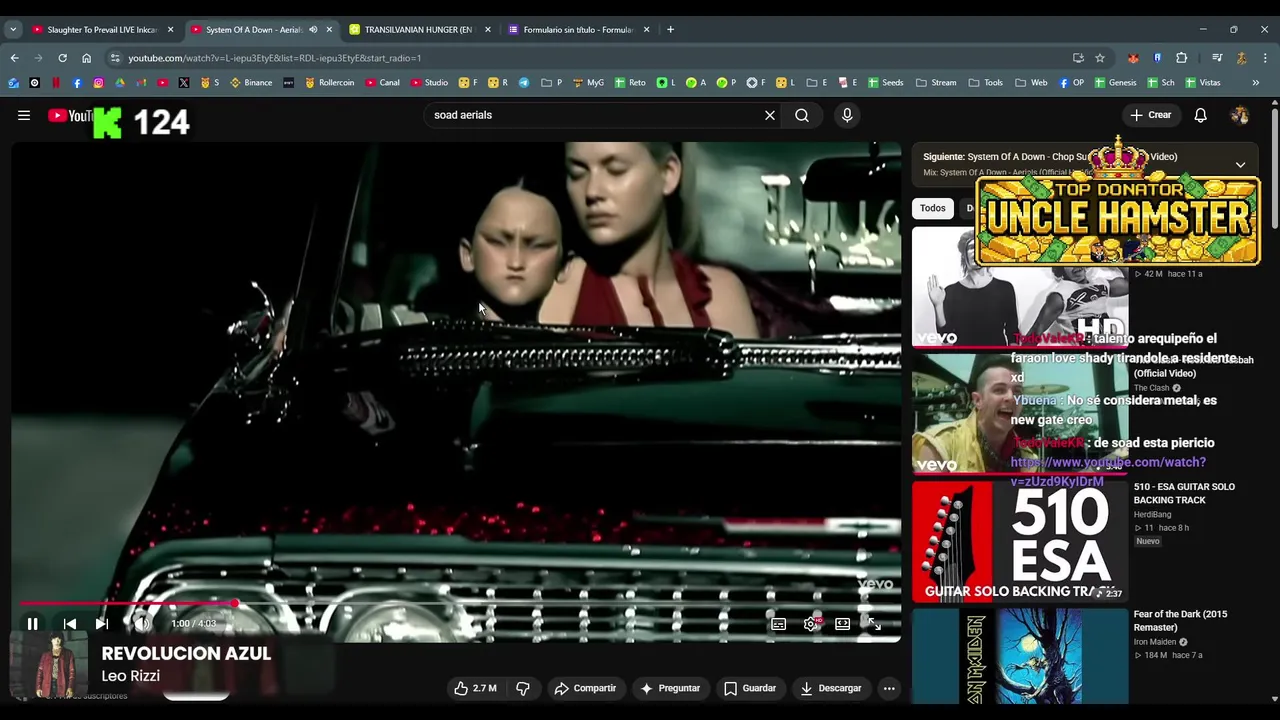Pause the video
Image resolution: width=1280 pixels, height=720 pixels.
pos(32,624)
